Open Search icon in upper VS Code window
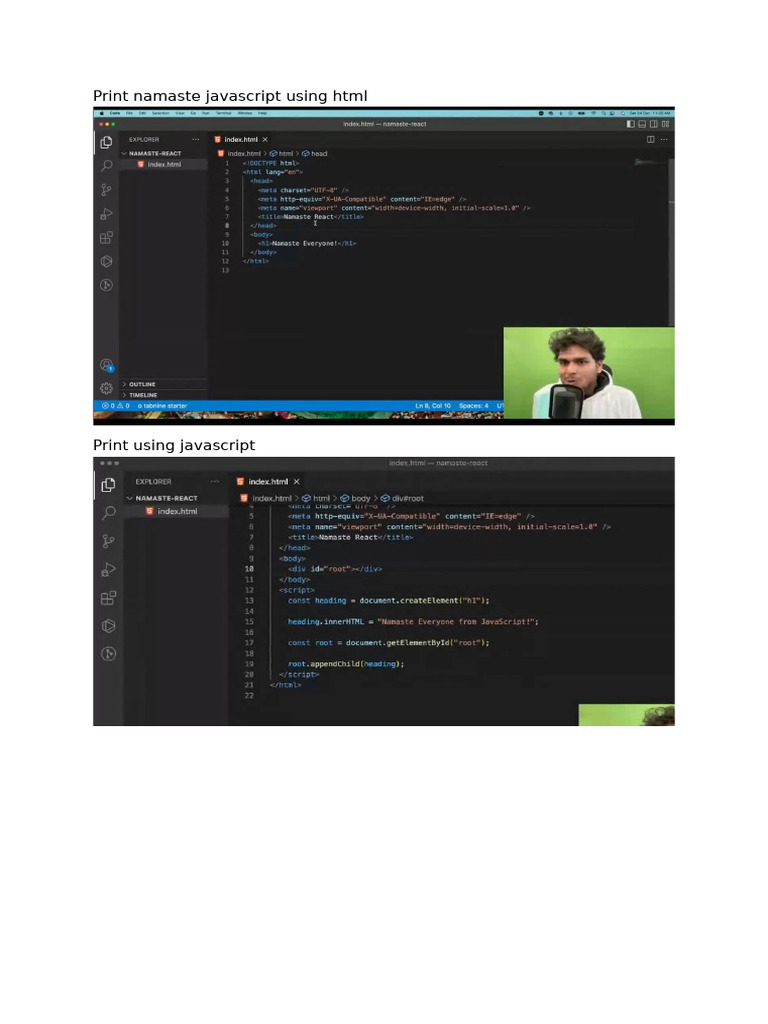The height and width of the screenshot is (1024, 768). click(106, 166)
